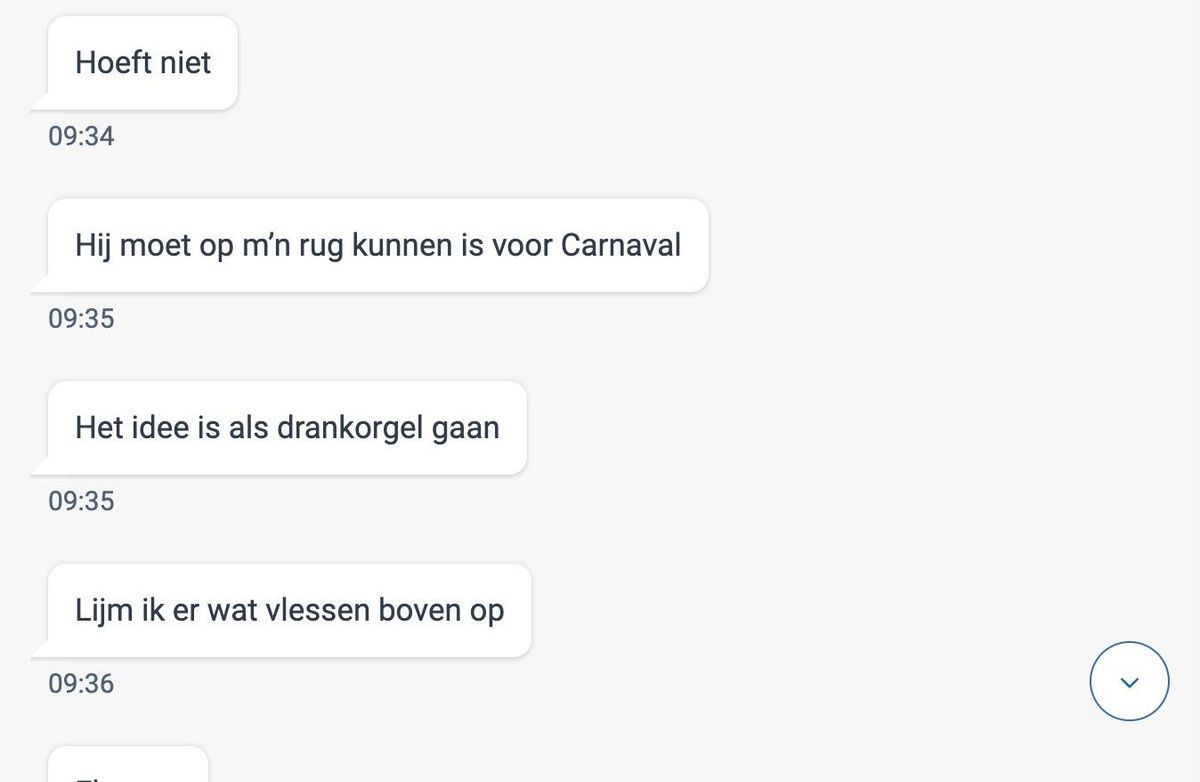Click the 09:35 timestamp below the Carnaval message
This screenshot has height=782, width=1200.
(x=81, y=319)
